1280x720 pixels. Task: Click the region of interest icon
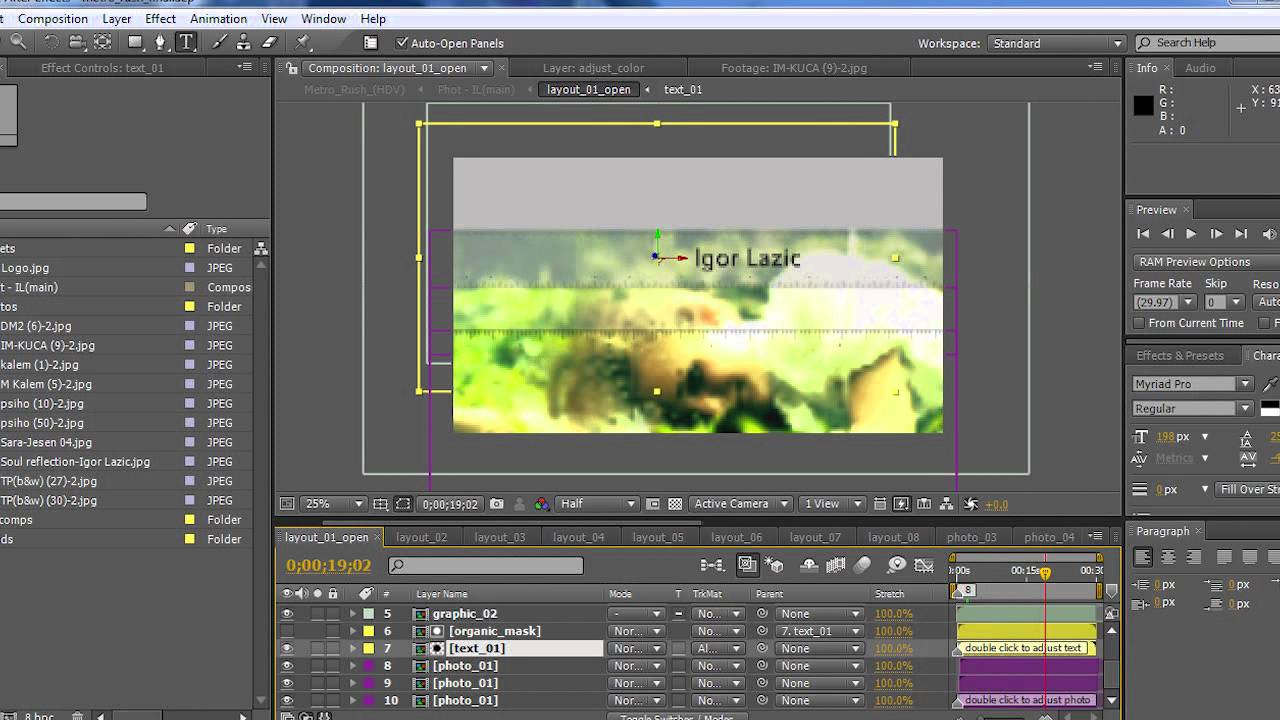point(653,504)
